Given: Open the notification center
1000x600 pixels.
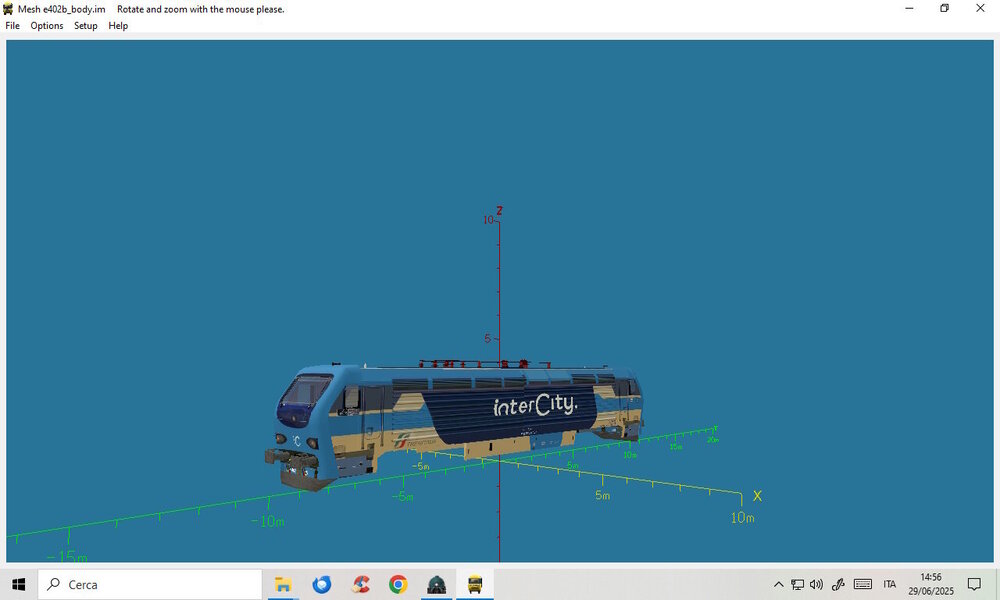Looking at the screenshot, I should [974, 584].
